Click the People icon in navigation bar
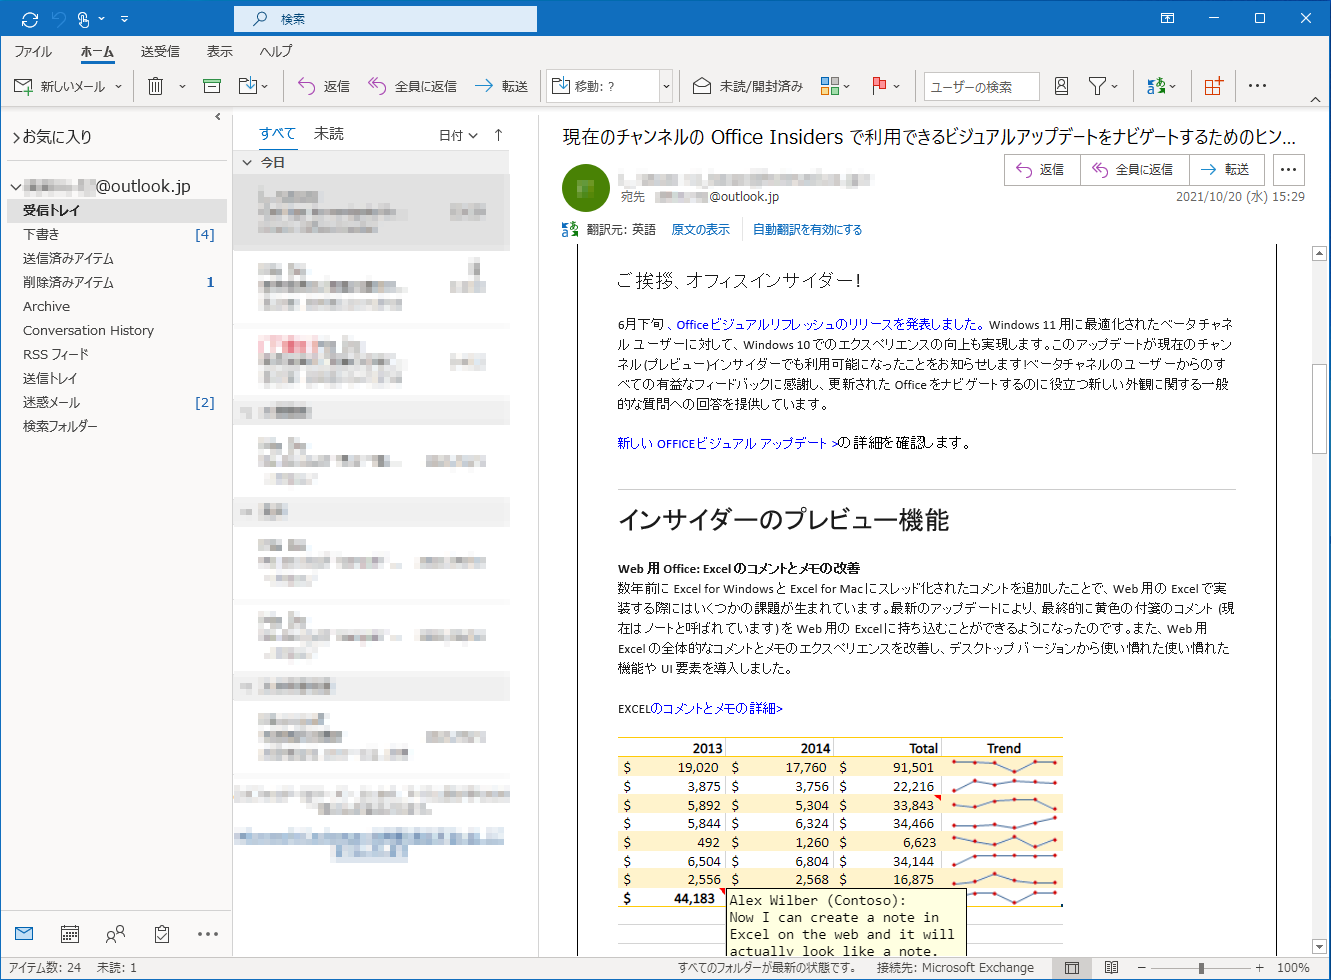This screenshot has height=980, width=1331. pos(114,933)
